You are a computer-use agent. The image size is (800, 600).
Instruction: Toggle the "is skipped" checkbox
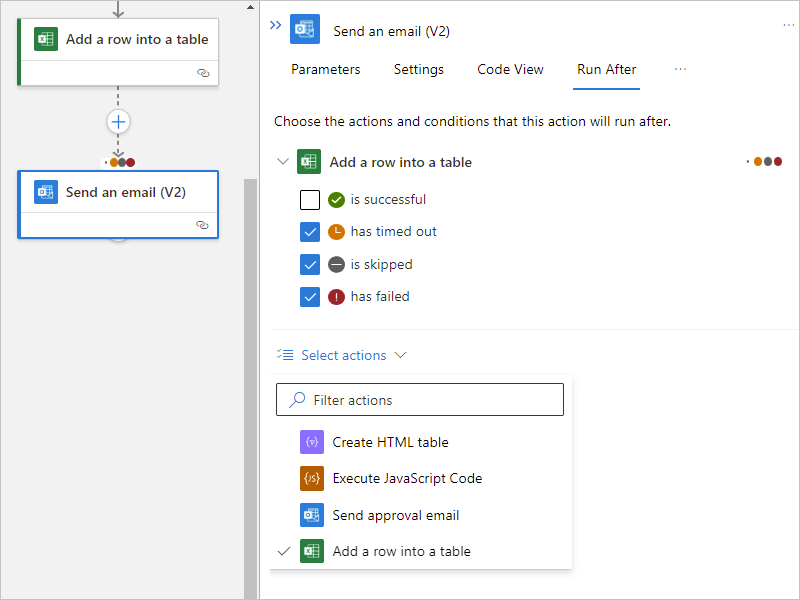click(310, 265)
